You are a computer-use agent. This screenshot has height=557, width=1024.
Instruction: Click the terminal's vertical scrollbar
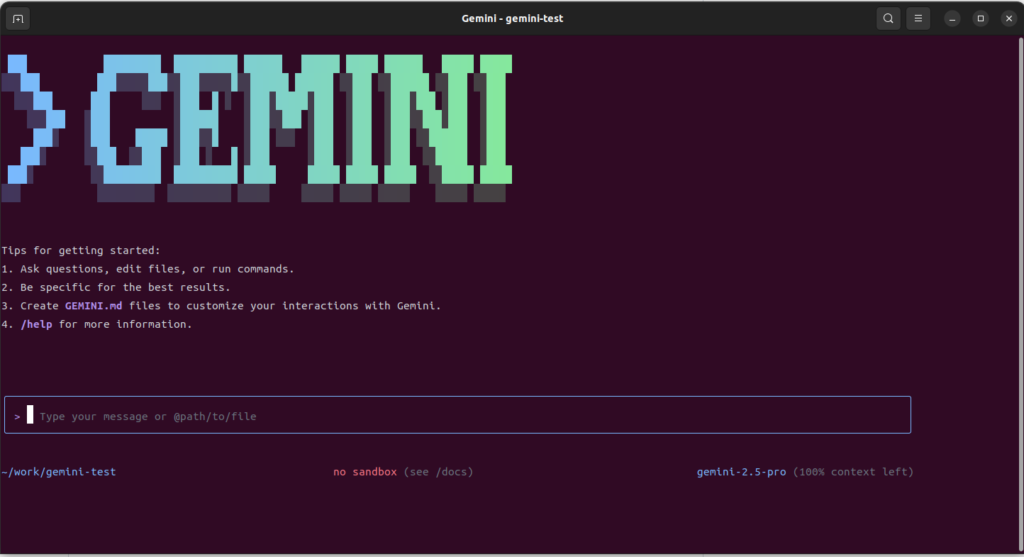pyautogui.click(x=1020, y=294)
